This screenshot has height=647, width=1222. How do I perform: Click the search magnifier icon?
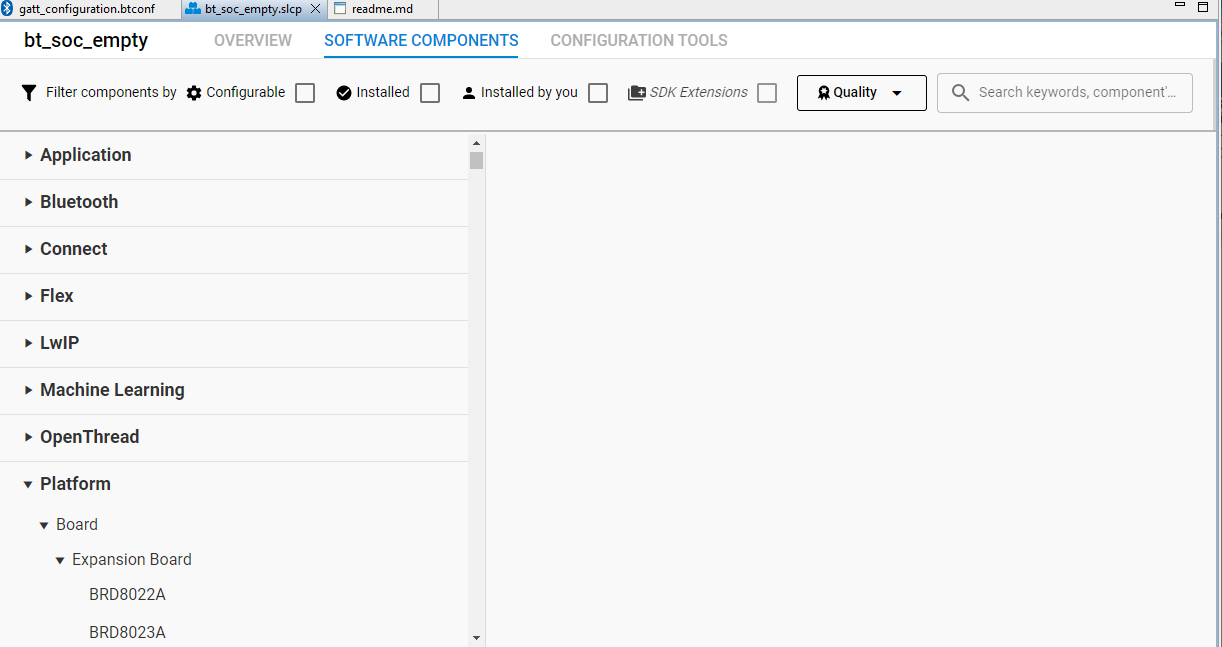pyautogui.click(x=959, y=92)
